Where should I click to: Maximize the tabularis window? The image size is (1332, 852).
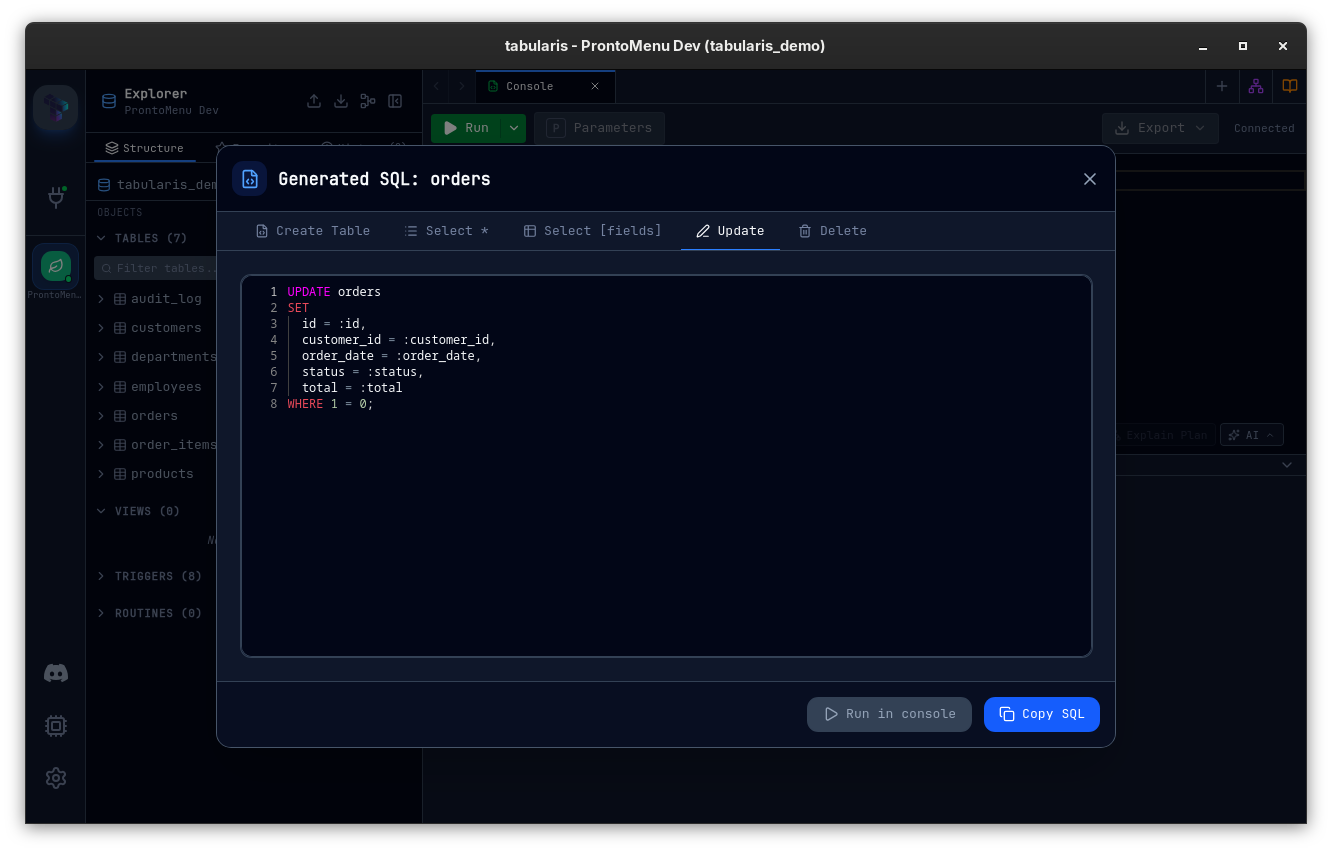pyautogui.click(x=1243, y=46)
